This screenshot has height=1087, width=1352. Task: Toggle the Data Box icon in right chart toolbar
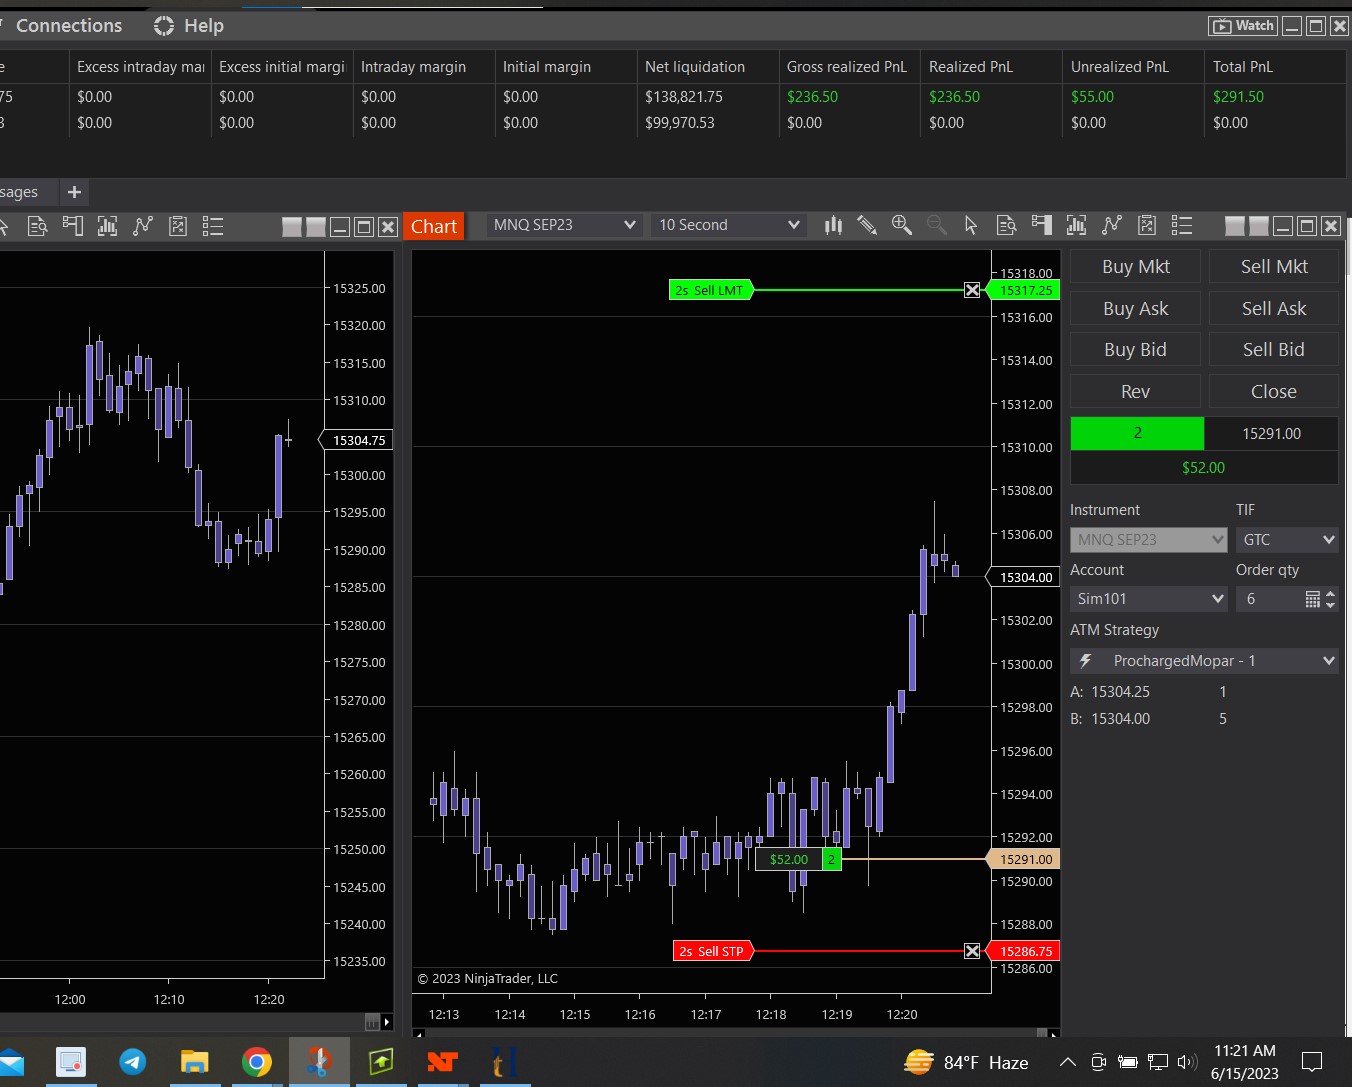(1006, 225)
